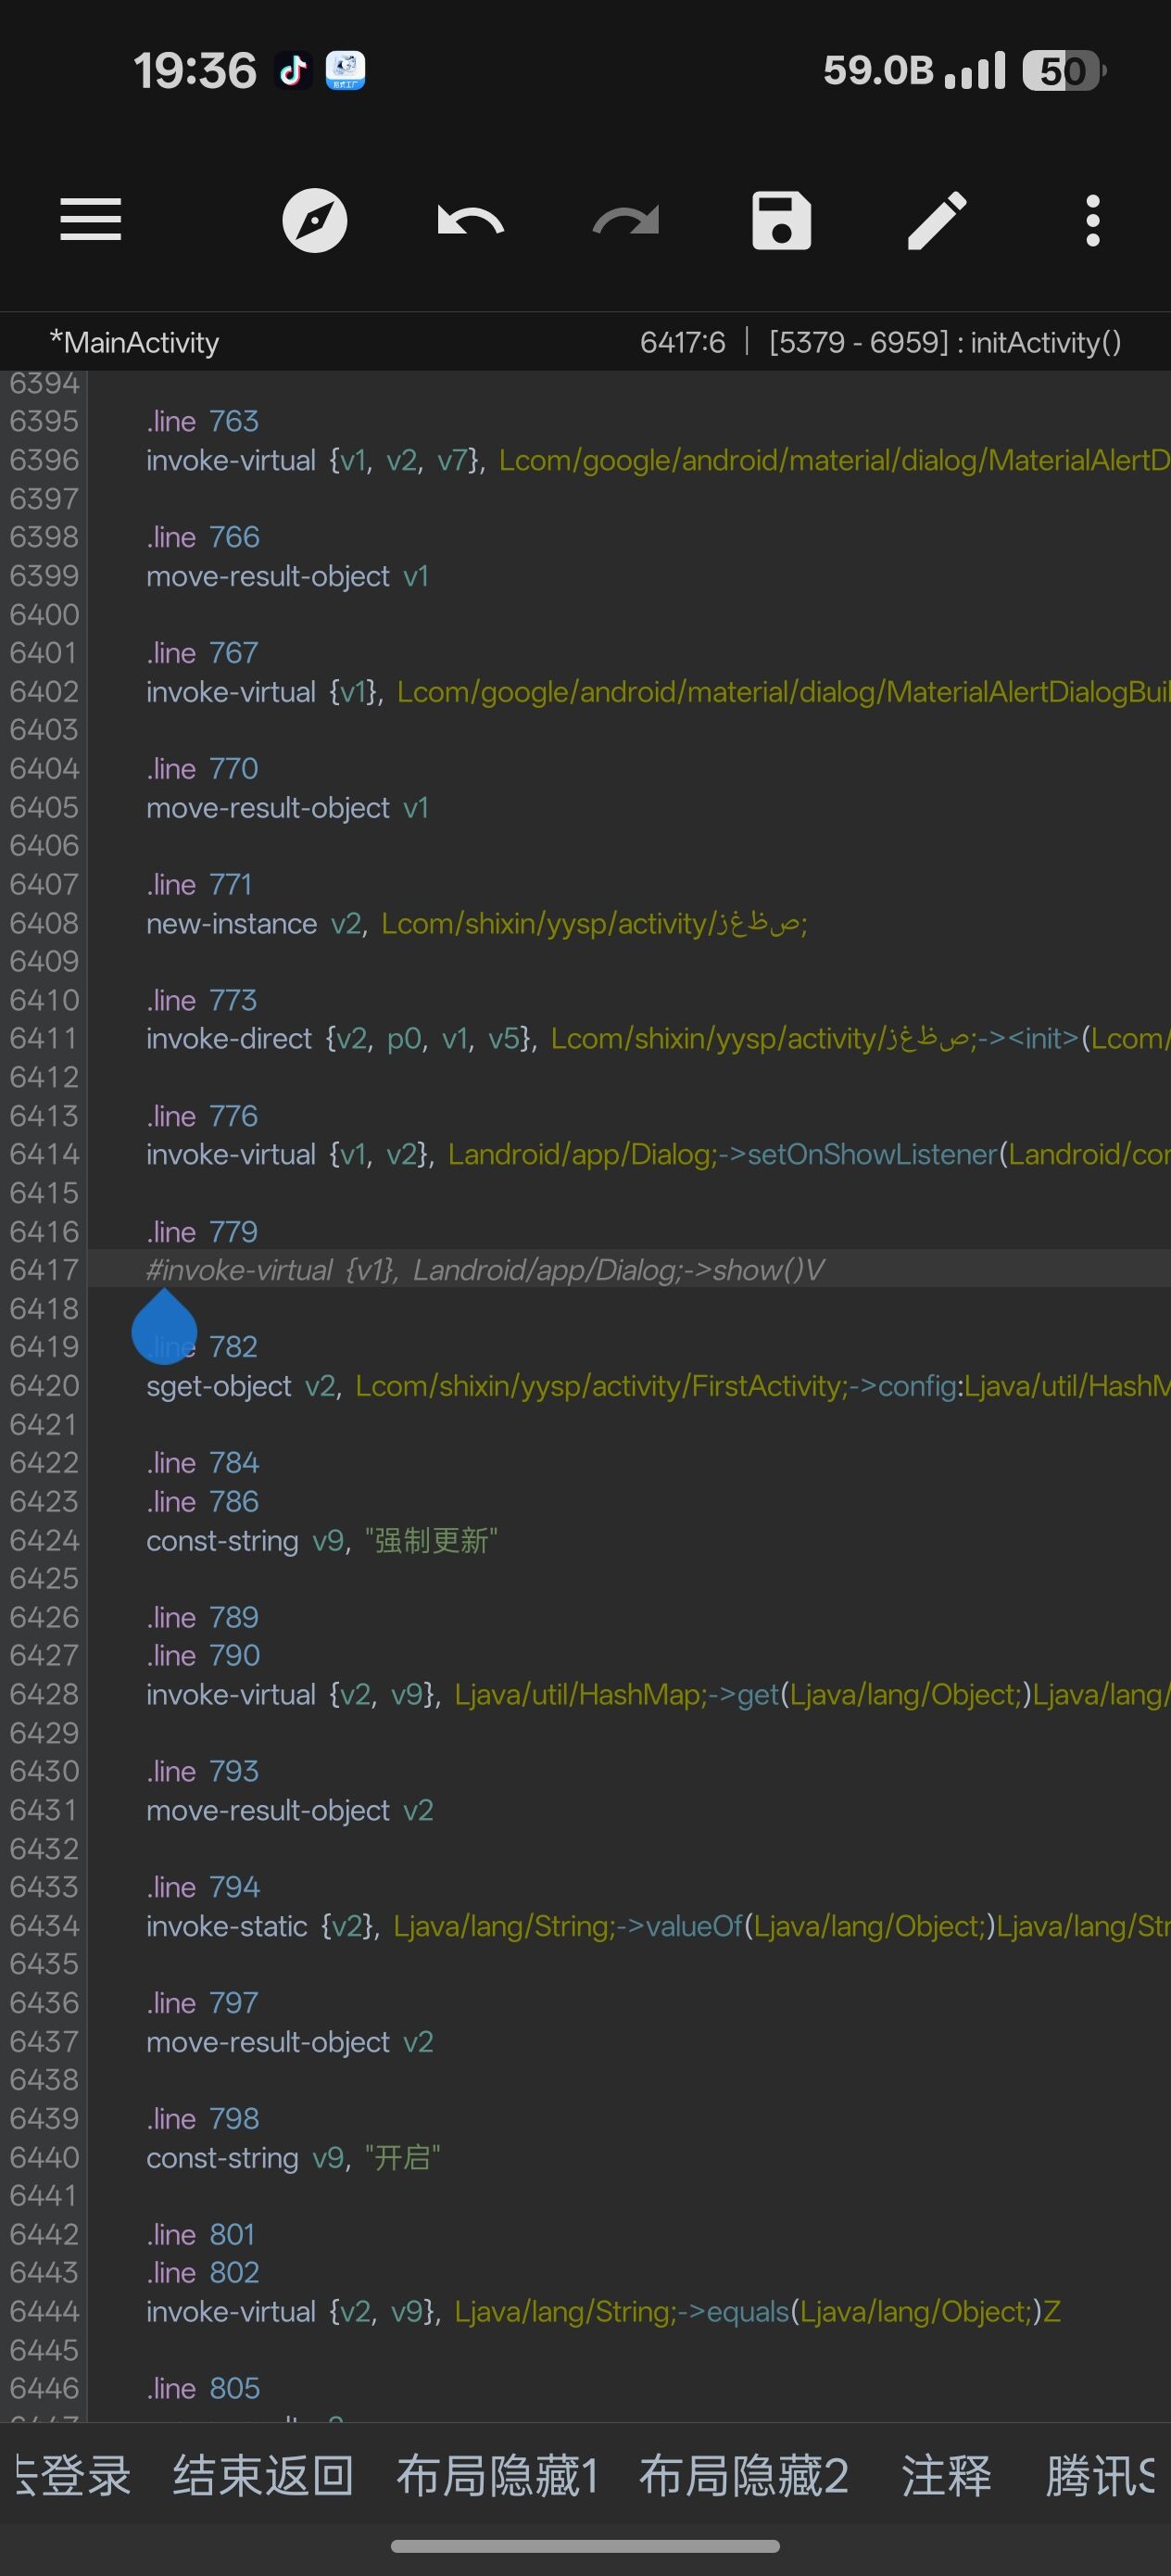
Task: Tap the blue app notification icon
Action: [x=346, y=71]
